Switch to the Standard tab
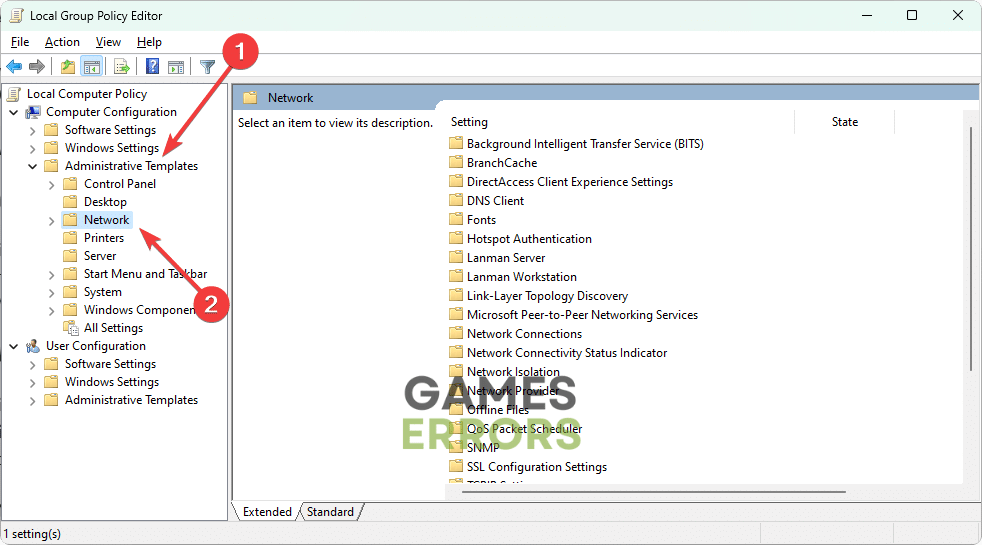Viewport: 982px width, 545px height. coord(330,512)
